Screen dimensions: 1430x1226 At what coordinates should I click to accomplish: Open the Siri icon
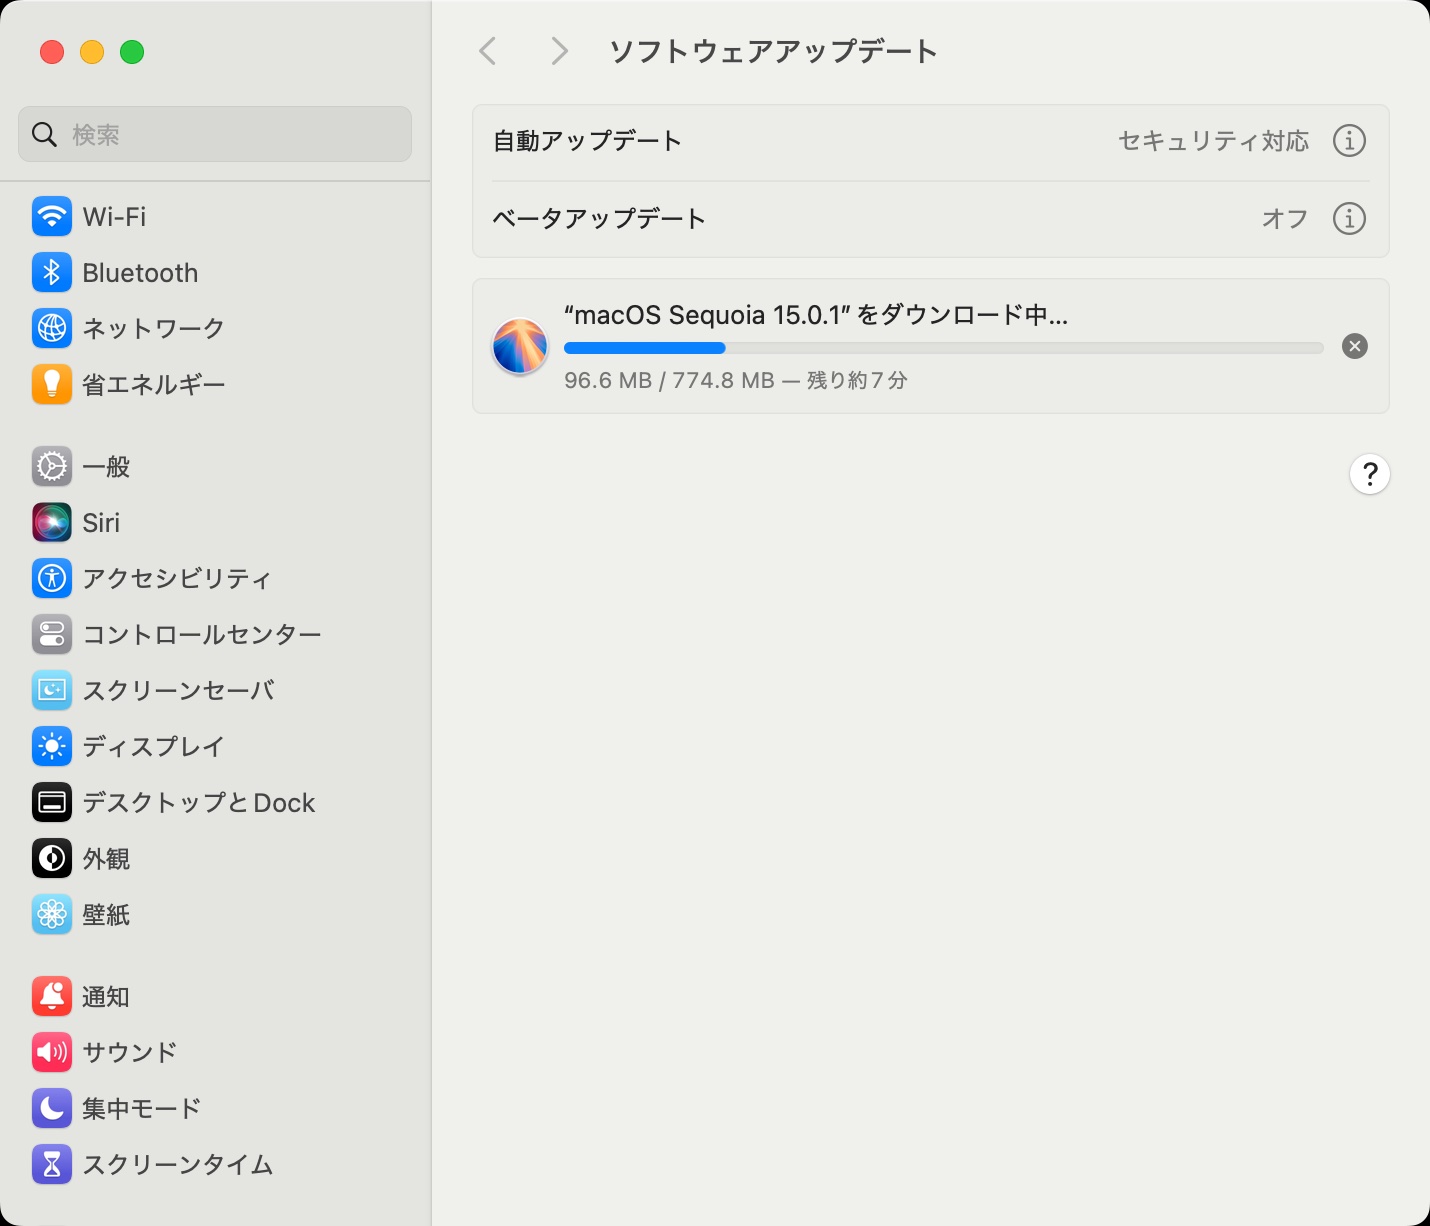52,522
